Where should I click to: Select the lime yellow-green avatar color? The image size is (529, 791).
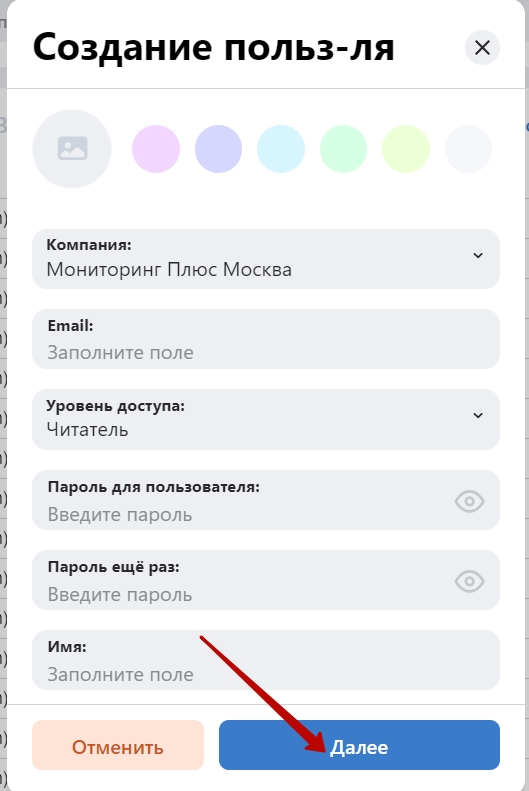point(406,149)
